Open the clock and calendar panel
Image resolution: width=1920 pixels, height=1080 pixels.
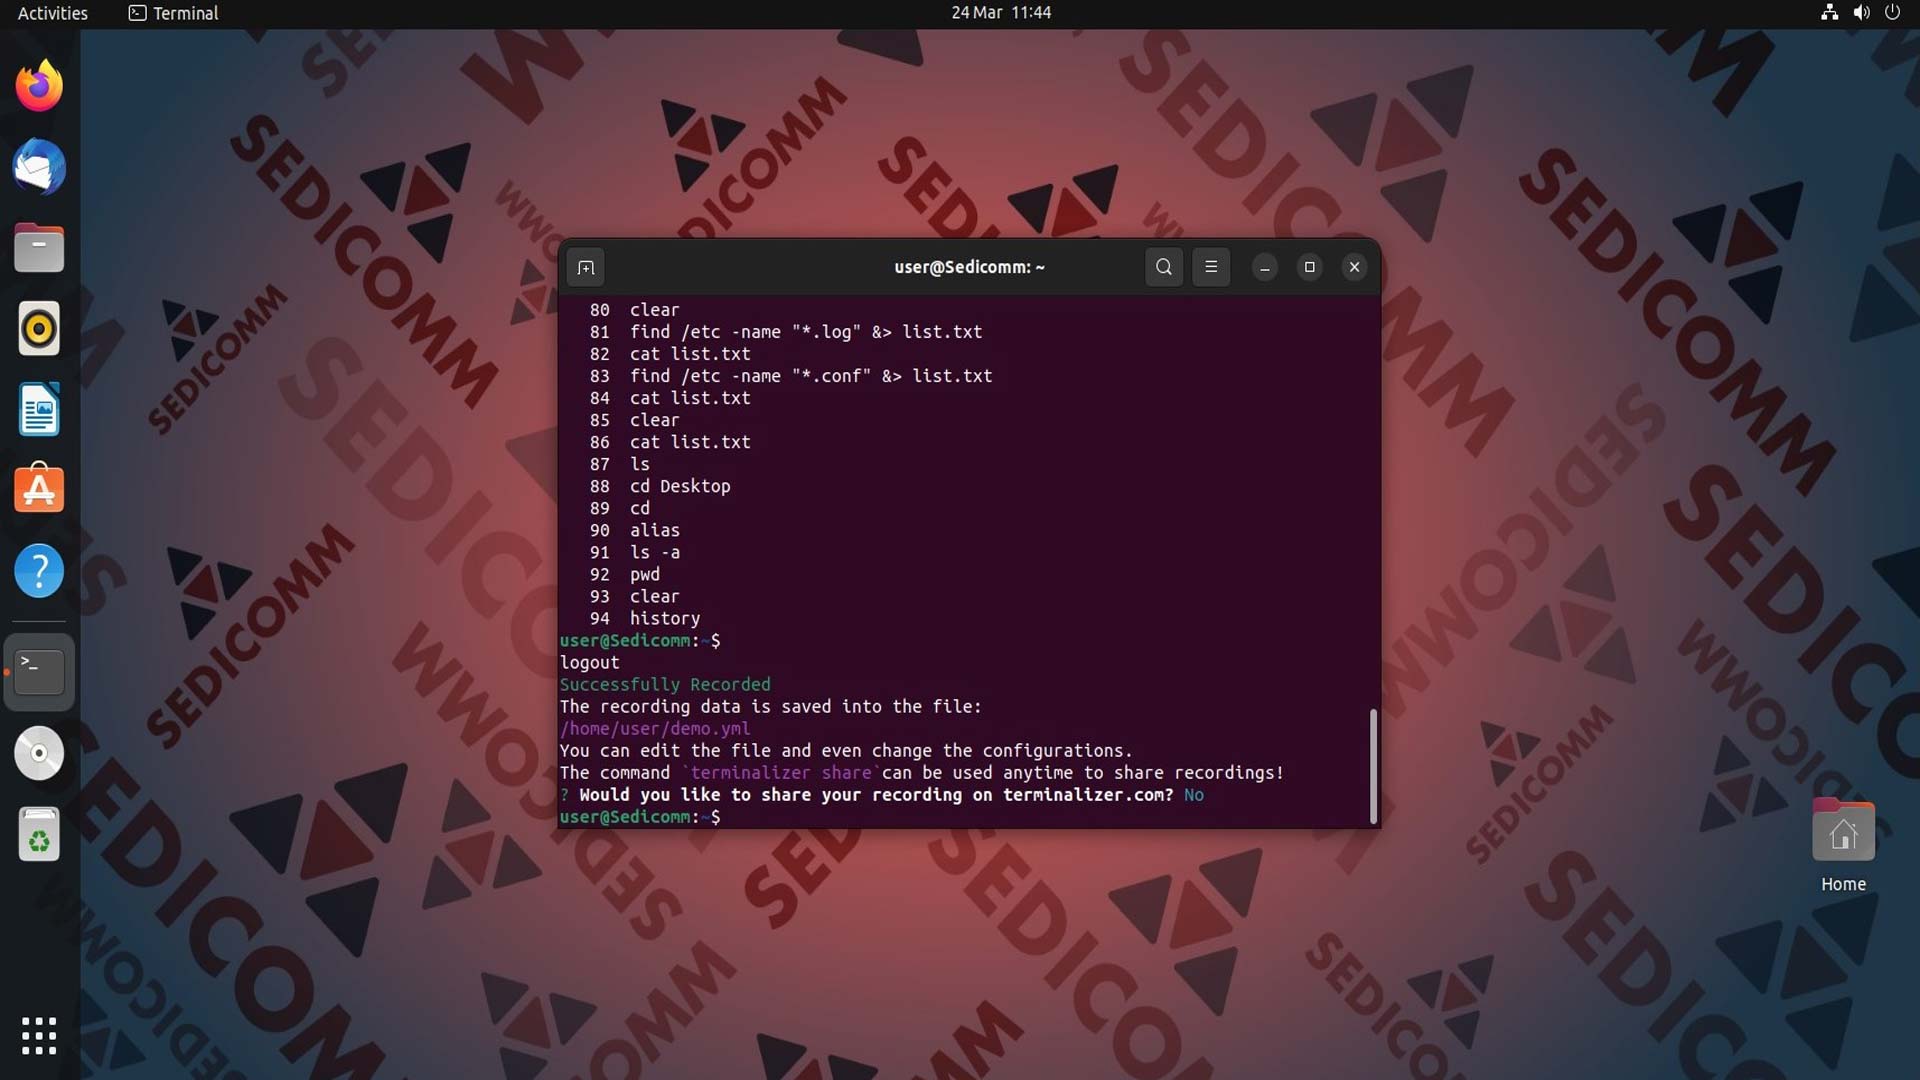pyautogui.click(x=1001, y=13)
